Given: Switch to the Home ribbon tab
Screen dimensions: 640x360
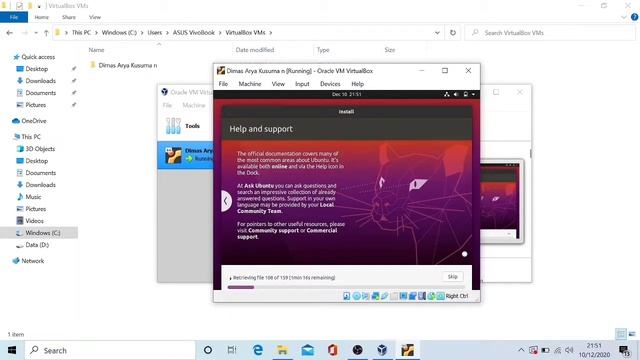Looking at the screenshot, I should [42, 17].
